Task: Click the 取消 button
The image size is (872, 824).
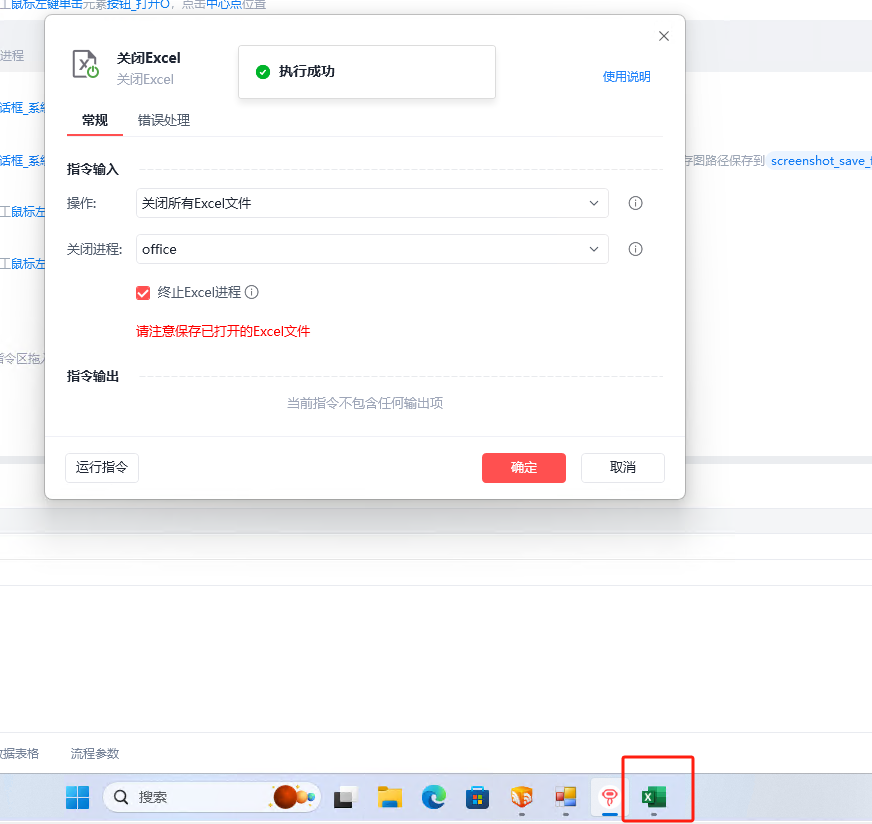Action: 623,468
